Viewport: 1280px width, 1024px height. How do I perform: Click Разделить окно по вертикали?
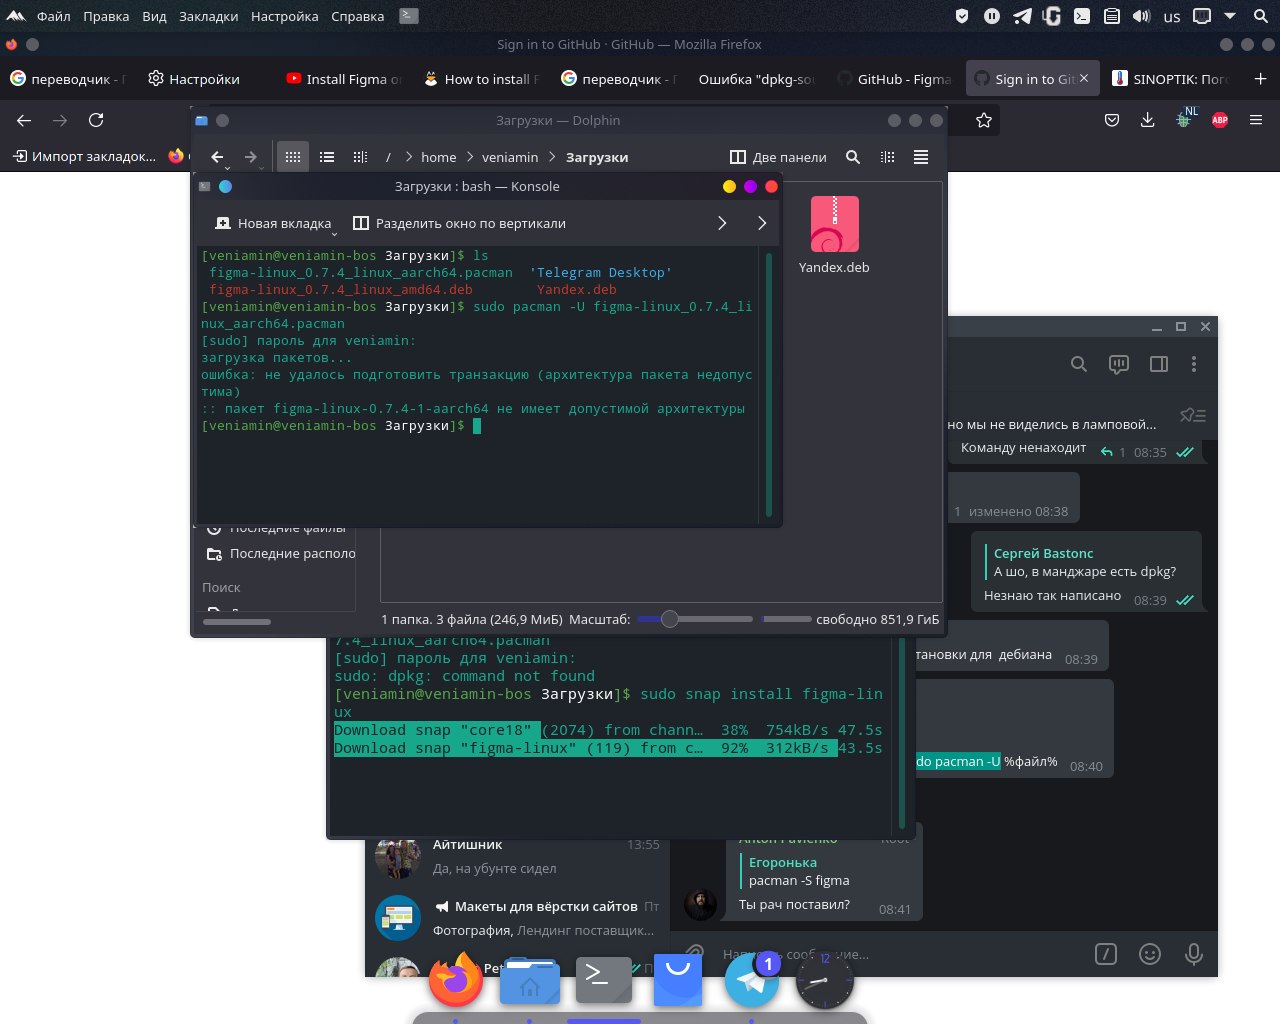(x=460, y=223)
